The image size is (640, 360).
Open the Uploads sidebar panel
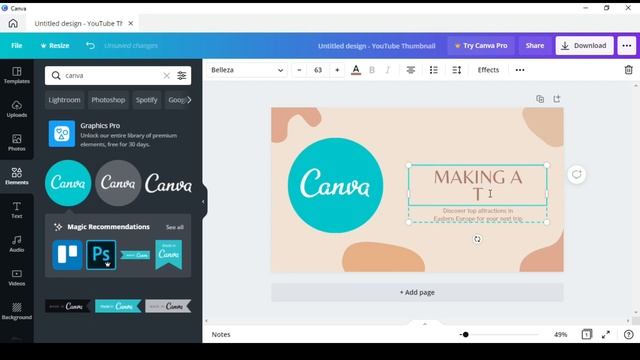[x=17, y=109]
